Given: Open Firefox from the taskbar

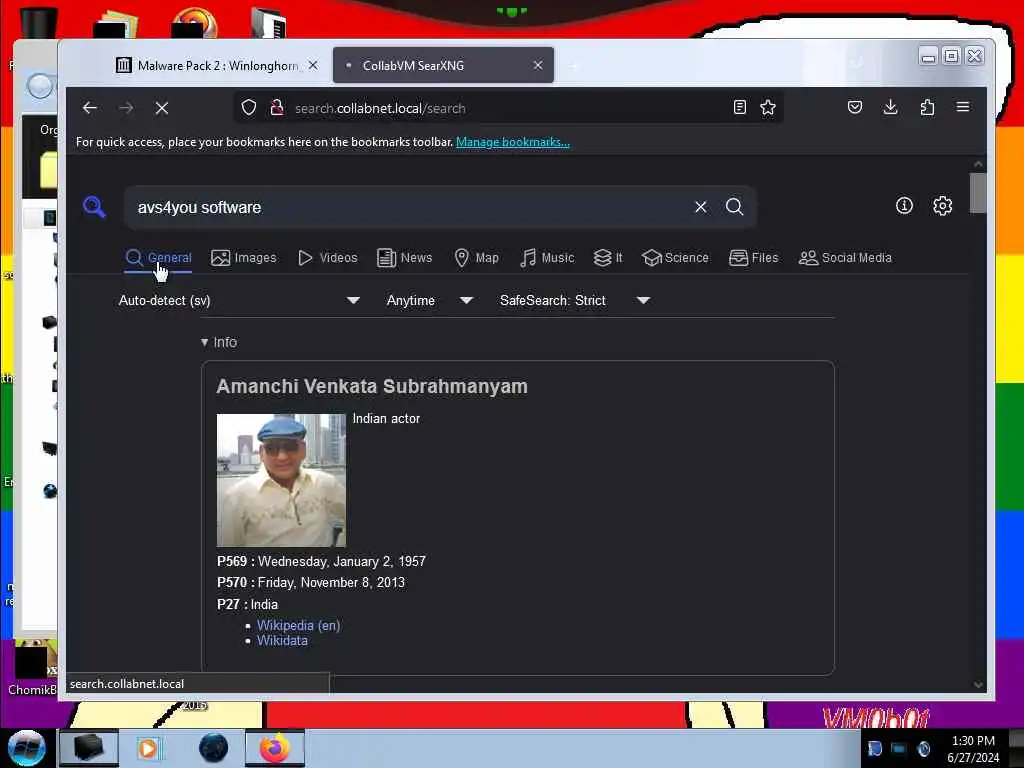Looking at the screenshot, I should tap(275, 748).
